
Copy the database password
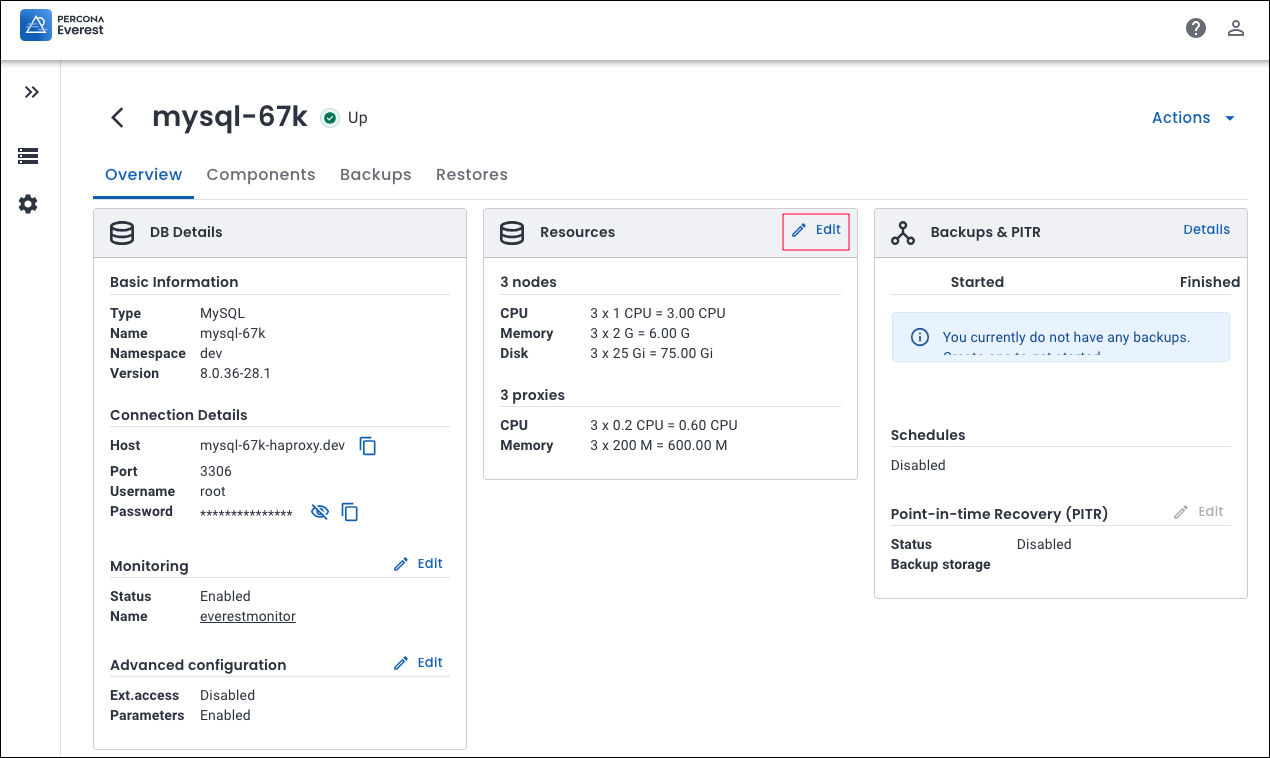pos(350,512)
